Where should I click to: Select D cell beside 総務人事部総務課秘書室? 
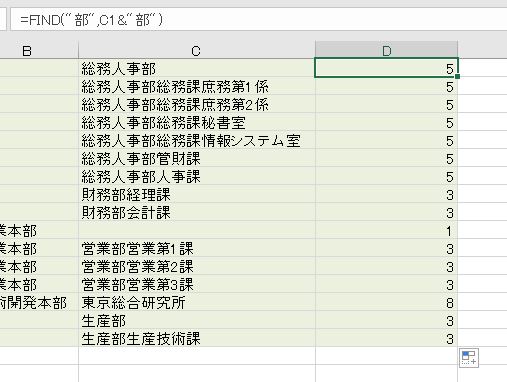click(387, 122)
